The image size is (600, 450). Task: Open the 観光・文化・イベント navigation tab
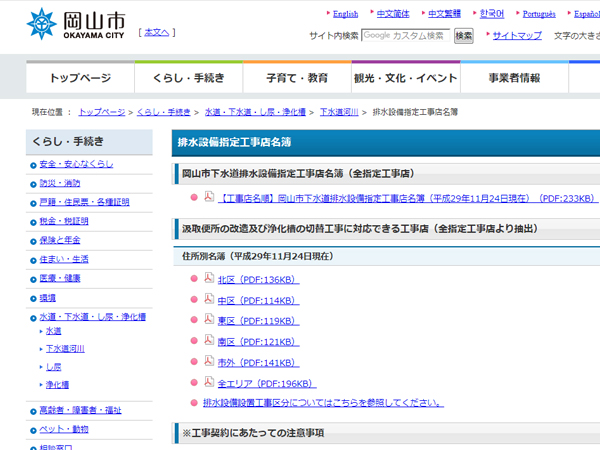[406, 78]
